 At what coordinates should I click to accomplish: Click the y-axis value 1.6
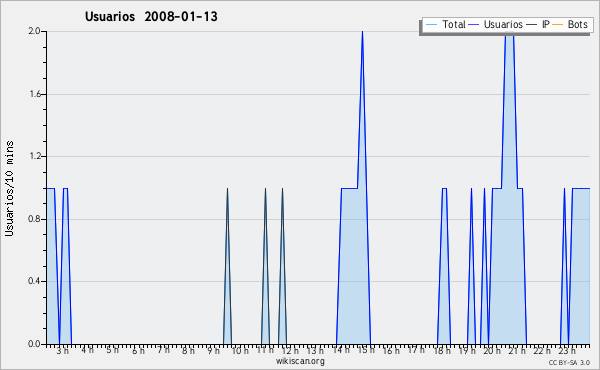pyautogui.click(x=34, y=94)
